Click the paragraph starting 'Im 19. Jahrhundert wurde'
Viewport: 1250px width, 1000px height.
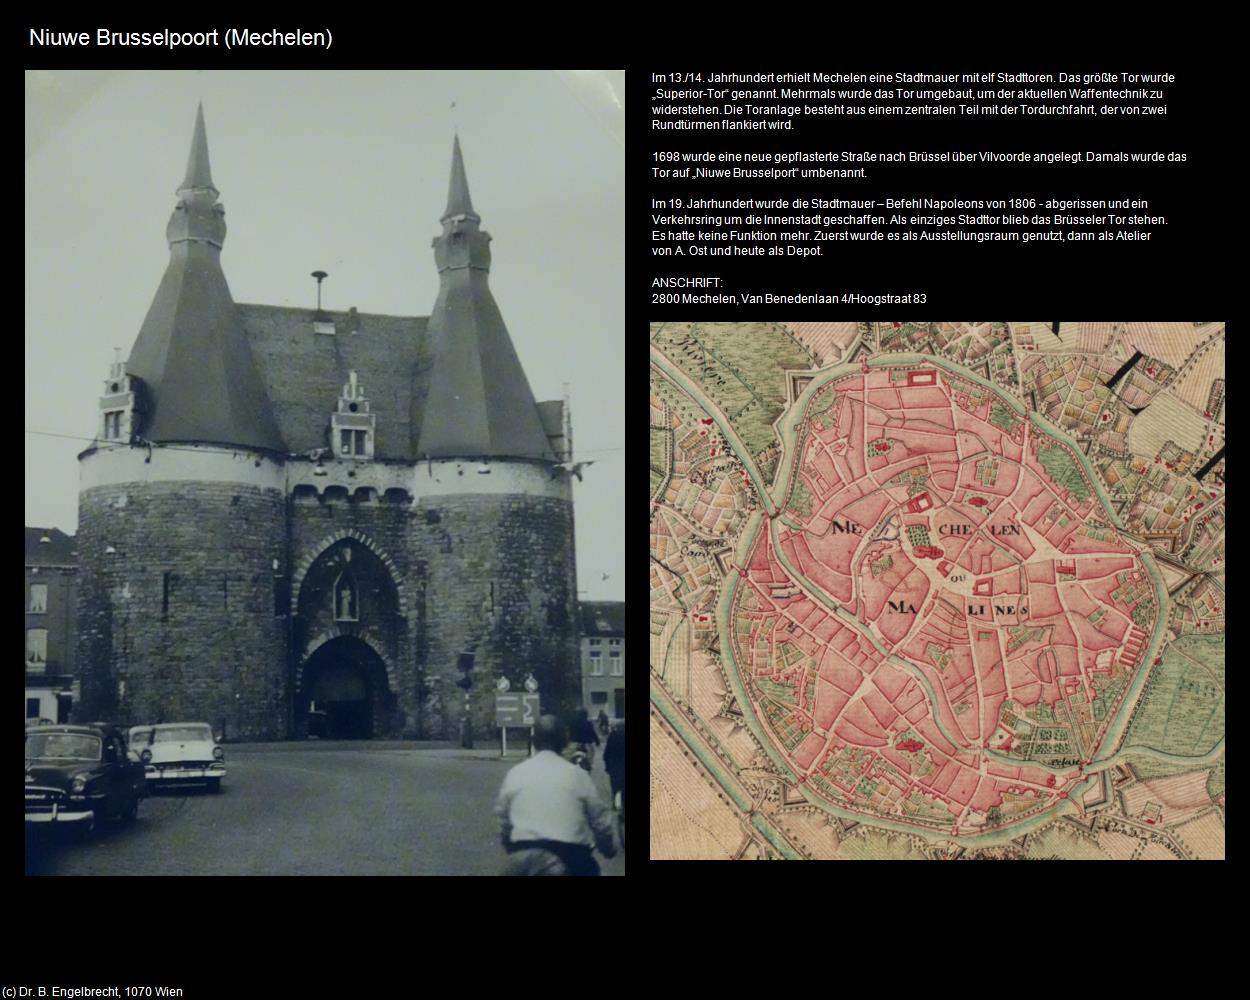(x=910, y=227)
